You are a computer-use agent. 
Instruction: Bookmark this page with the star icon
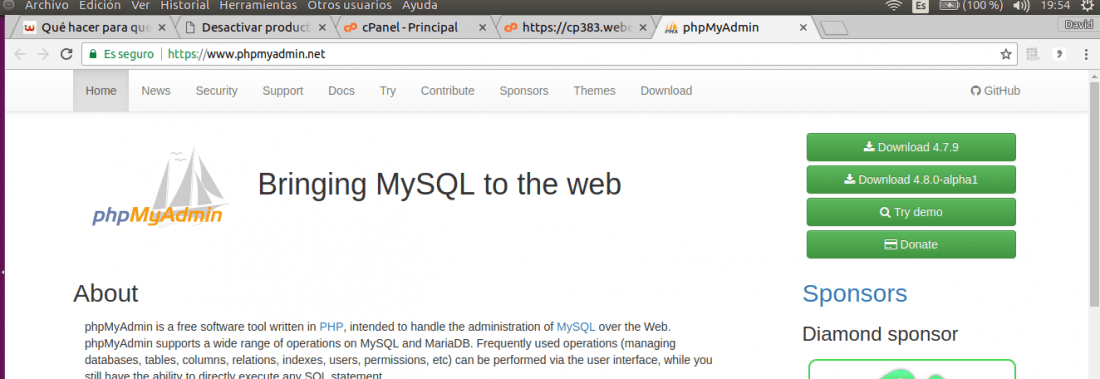point(1005,54)
